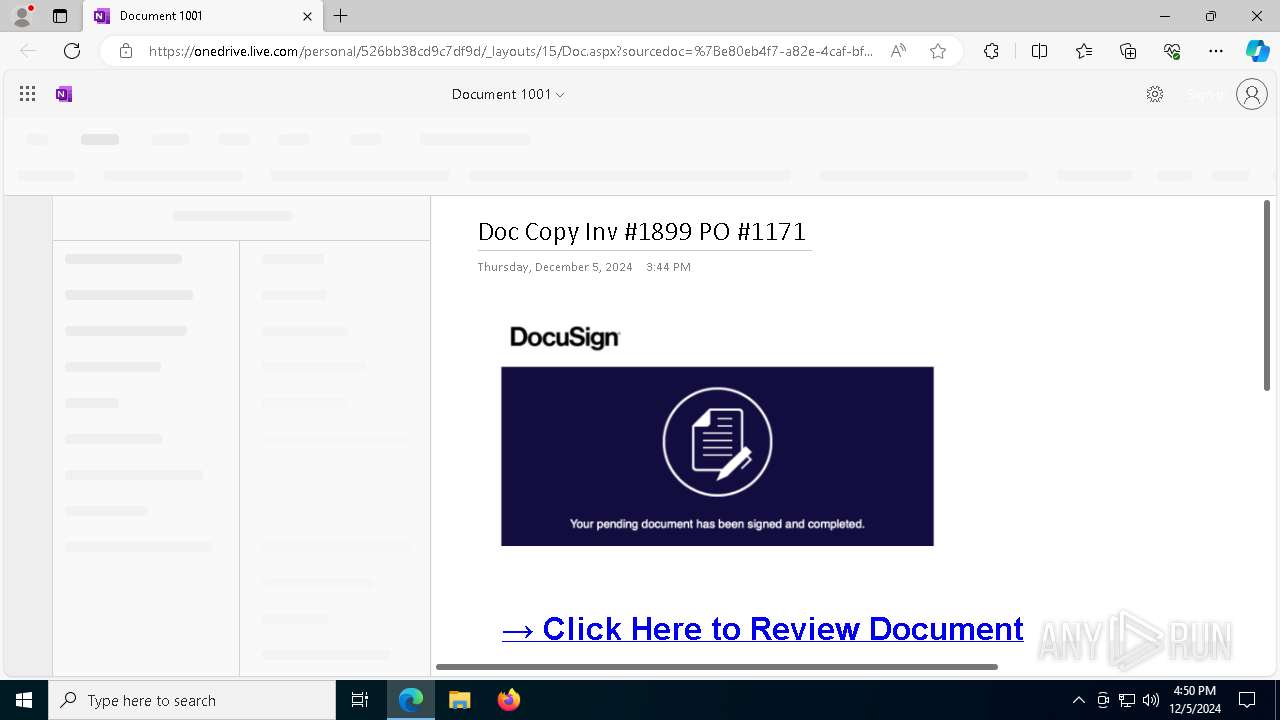The height and width of the screenshot is (720, 1280).
Task: Click the Click Here to Review Document link
Action: coord(762,629)
